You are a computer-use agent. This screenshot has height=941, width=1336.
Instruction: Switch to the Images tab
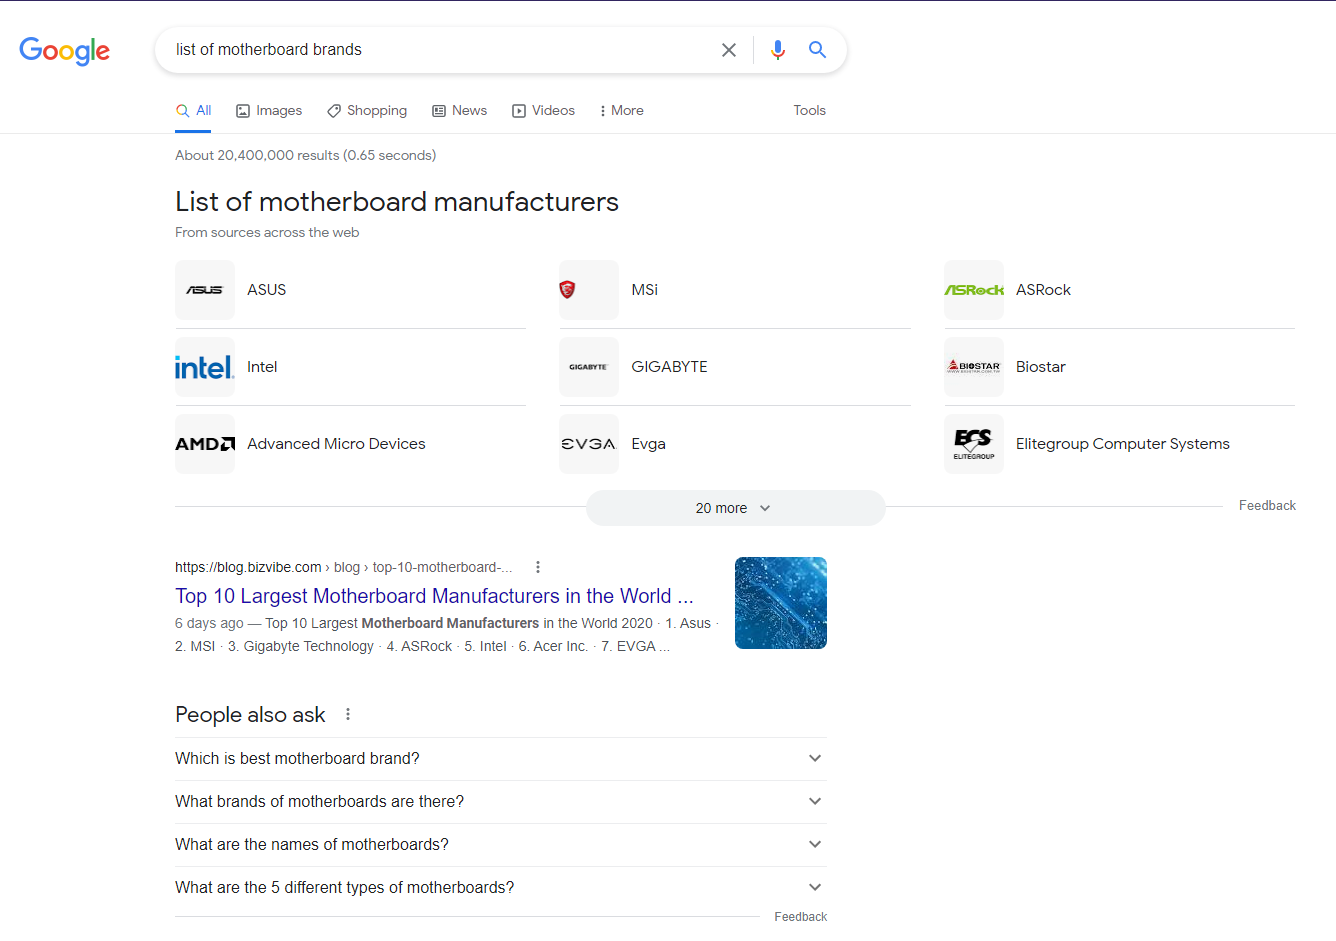point(269,111)
